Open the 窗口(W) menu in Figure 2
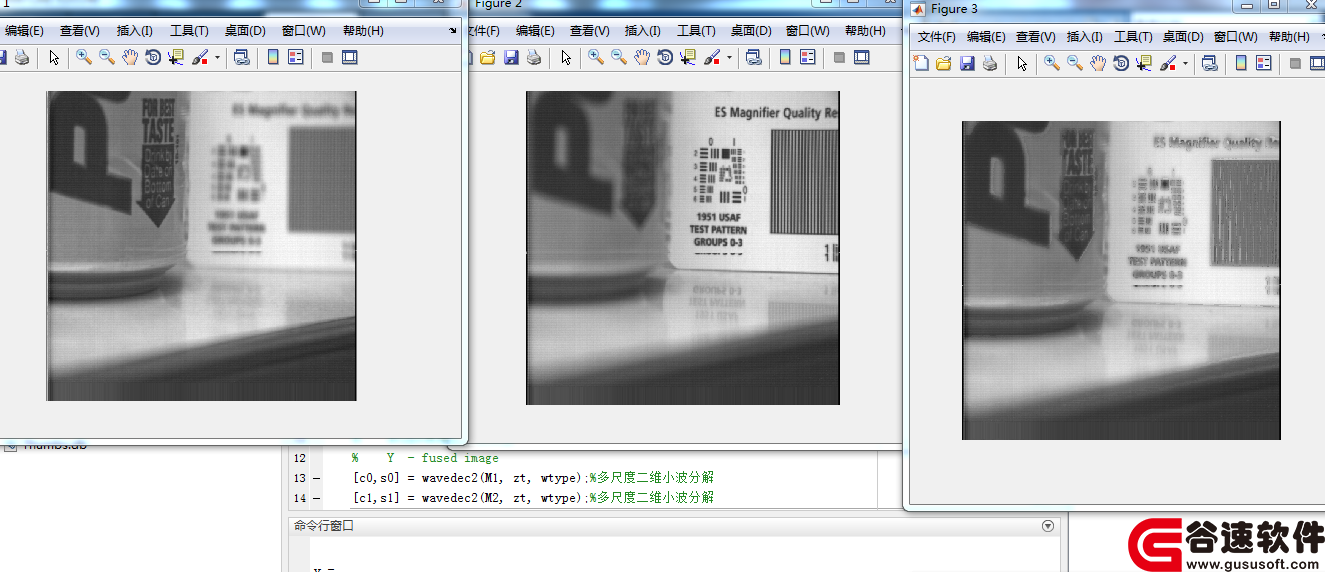Image resolution: width=1325 pixels, height=572 pixels. tap(808, 31)
